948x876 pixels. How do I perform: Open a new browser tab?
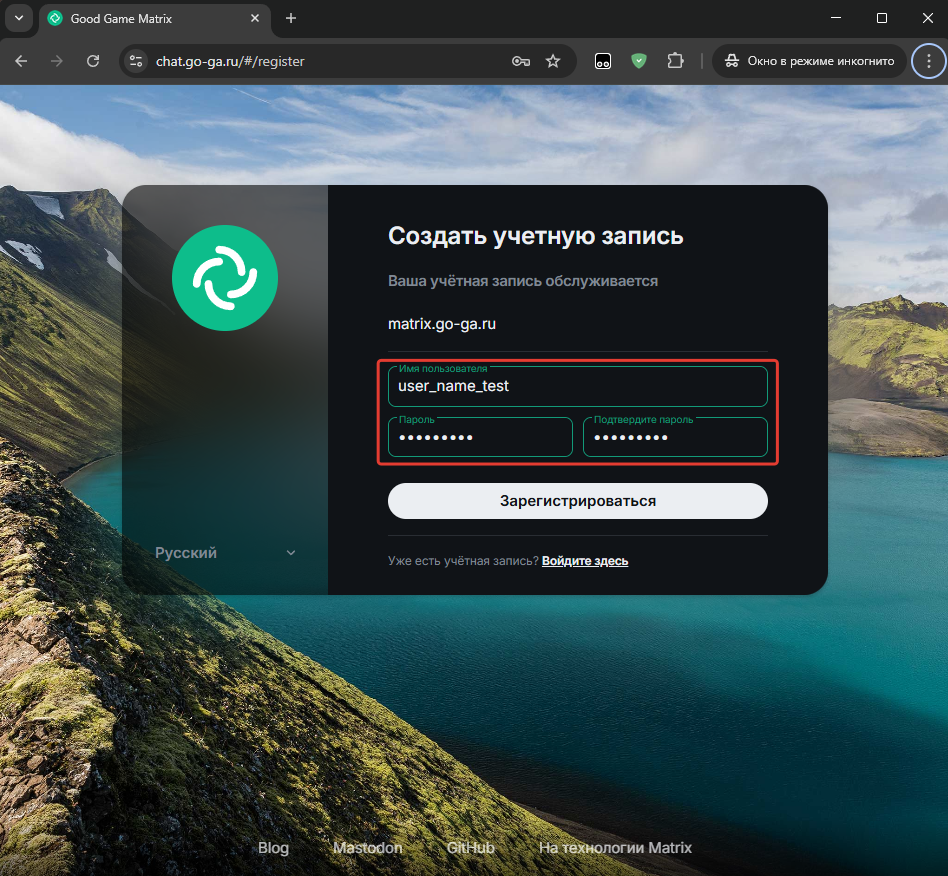(x=291, y=18)
